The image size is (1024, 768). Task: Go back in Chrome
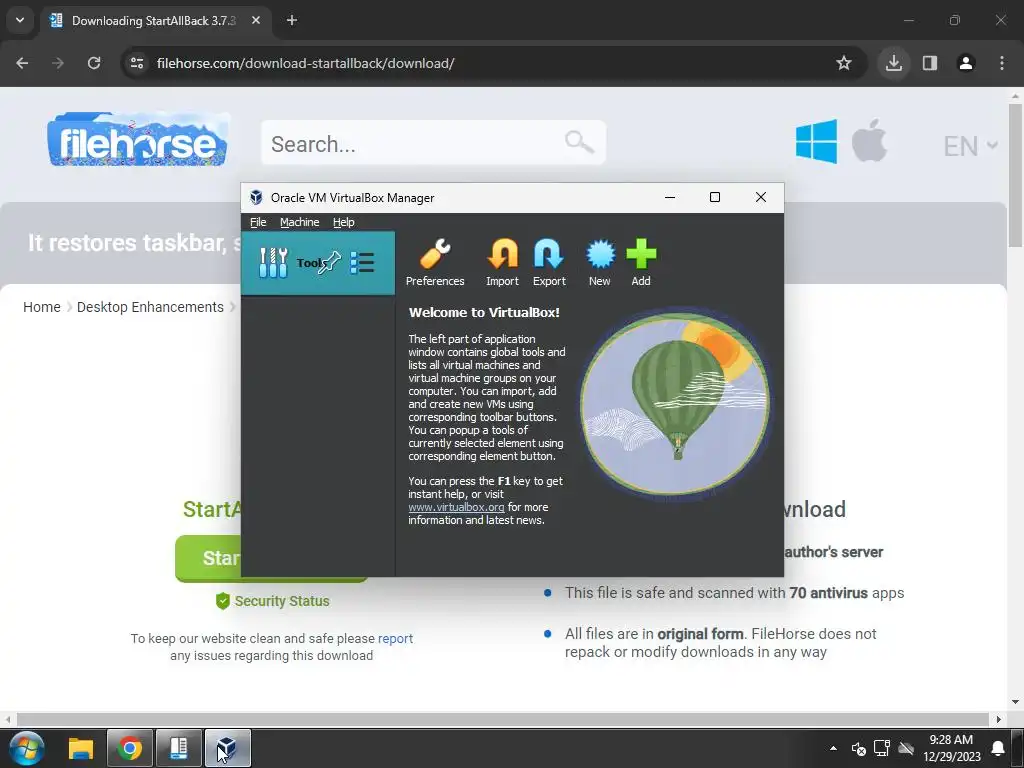pyautogui.click(x=22, y=63)
